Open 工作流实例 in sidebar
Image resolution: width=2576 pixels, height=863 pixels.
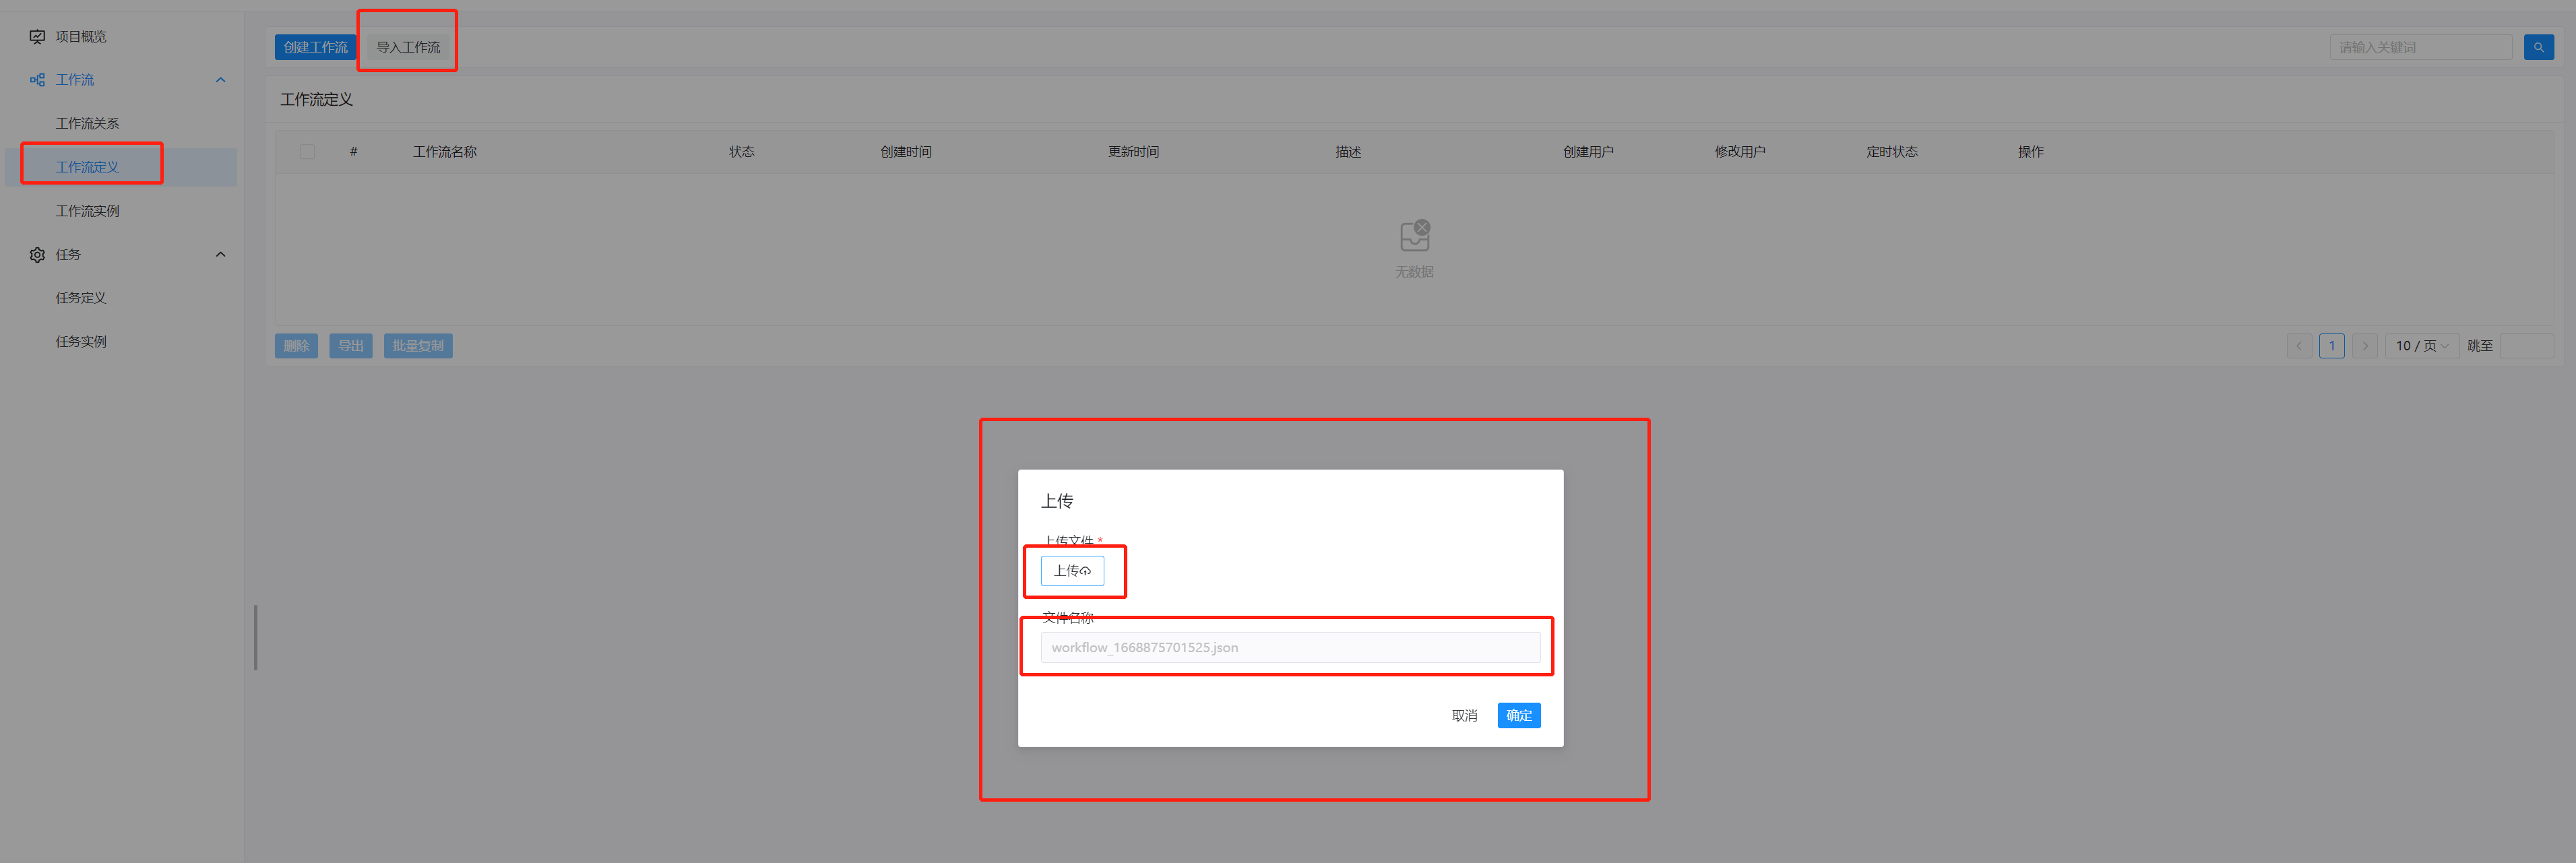87,211
